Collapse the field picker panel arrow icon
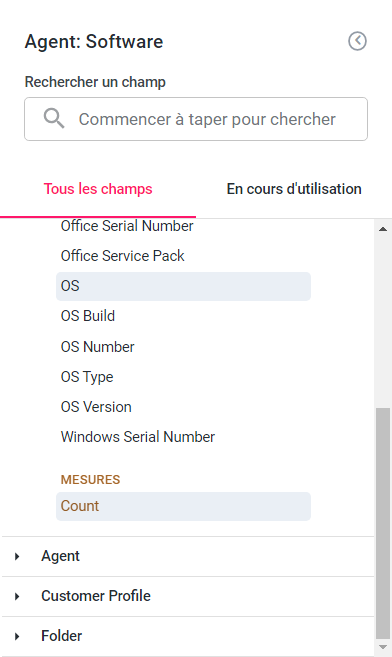Screen dimensions: 392x657 [x=357, y=41]
